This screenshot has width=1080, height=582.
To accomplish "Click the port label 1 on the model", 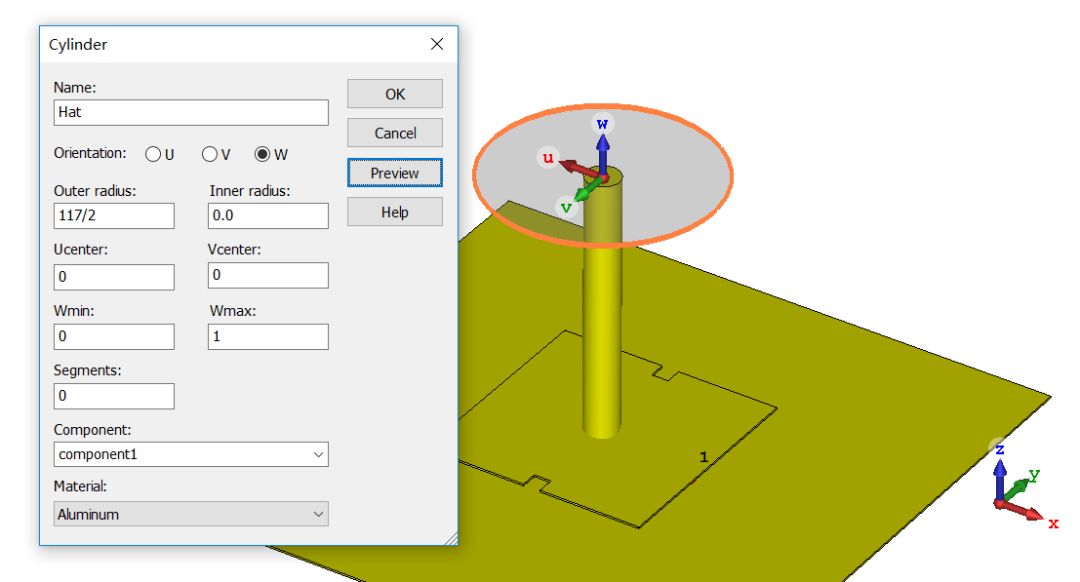I will tap(703, 457).
